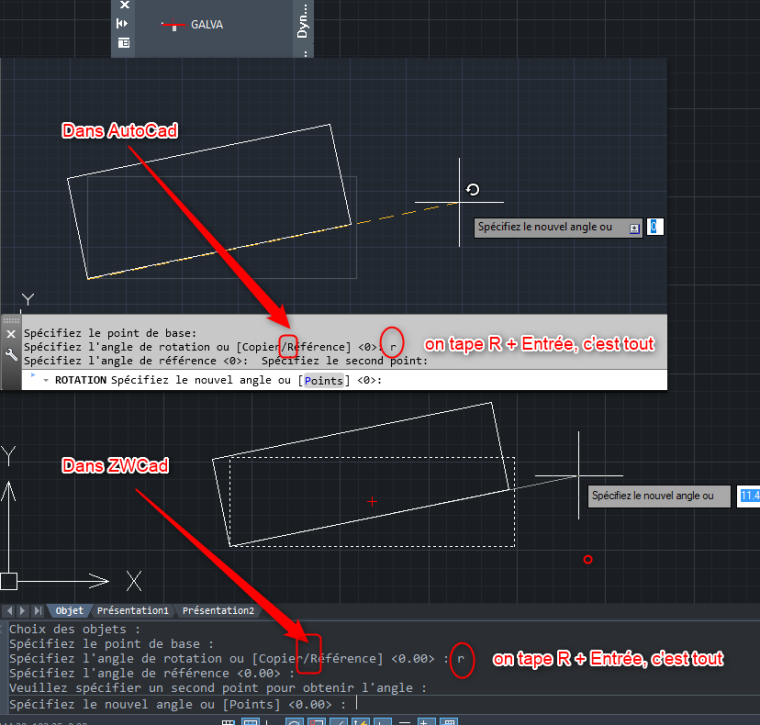Click 'Veuillez spécifier un second point' line

click(218, 688)
